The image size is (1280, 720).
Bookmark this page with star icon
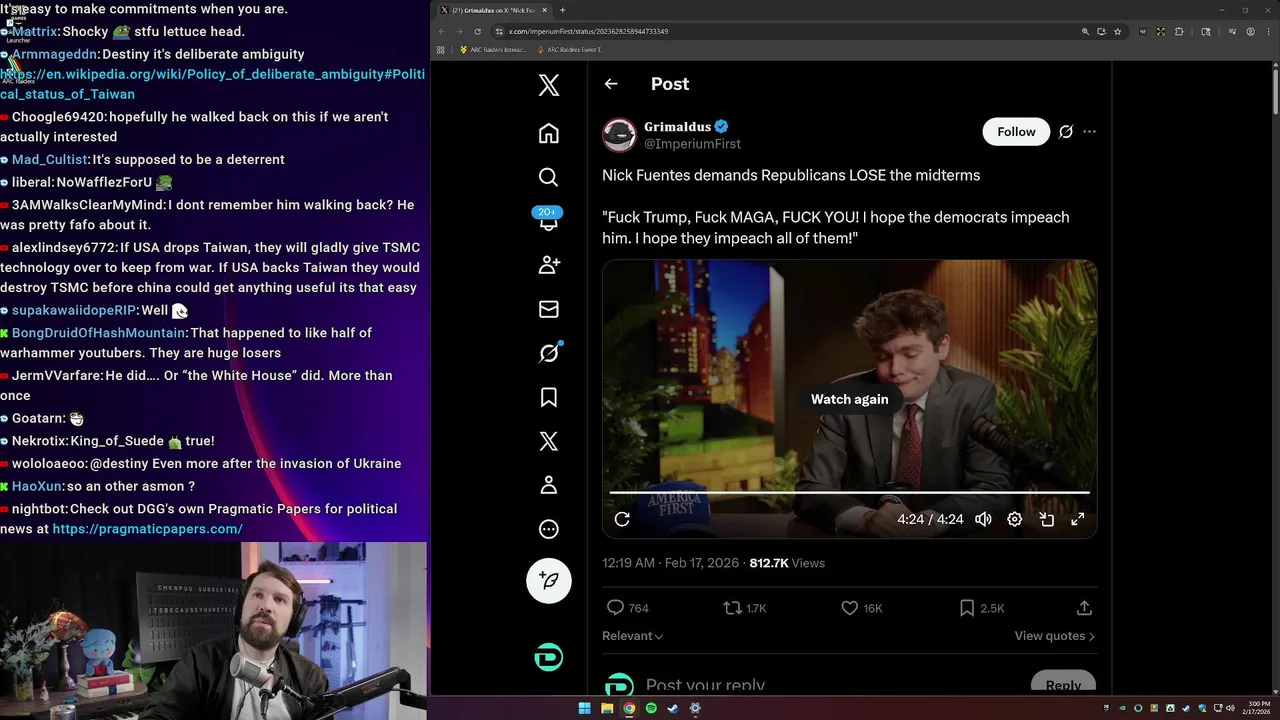pos(1117,32)
